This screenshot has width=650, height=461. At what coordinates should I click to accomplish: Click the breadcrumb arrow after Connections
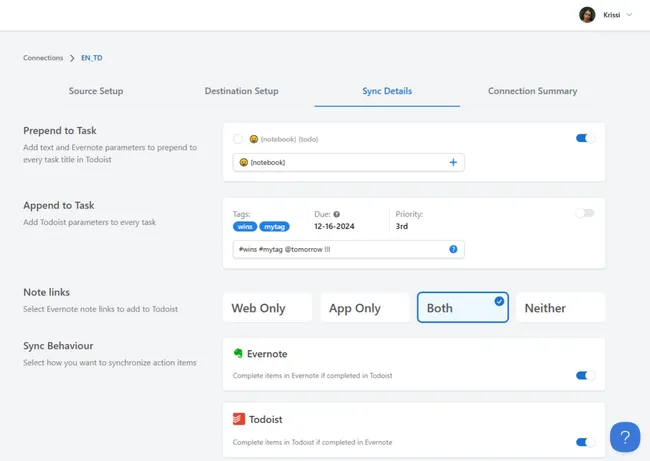point(72,59)
